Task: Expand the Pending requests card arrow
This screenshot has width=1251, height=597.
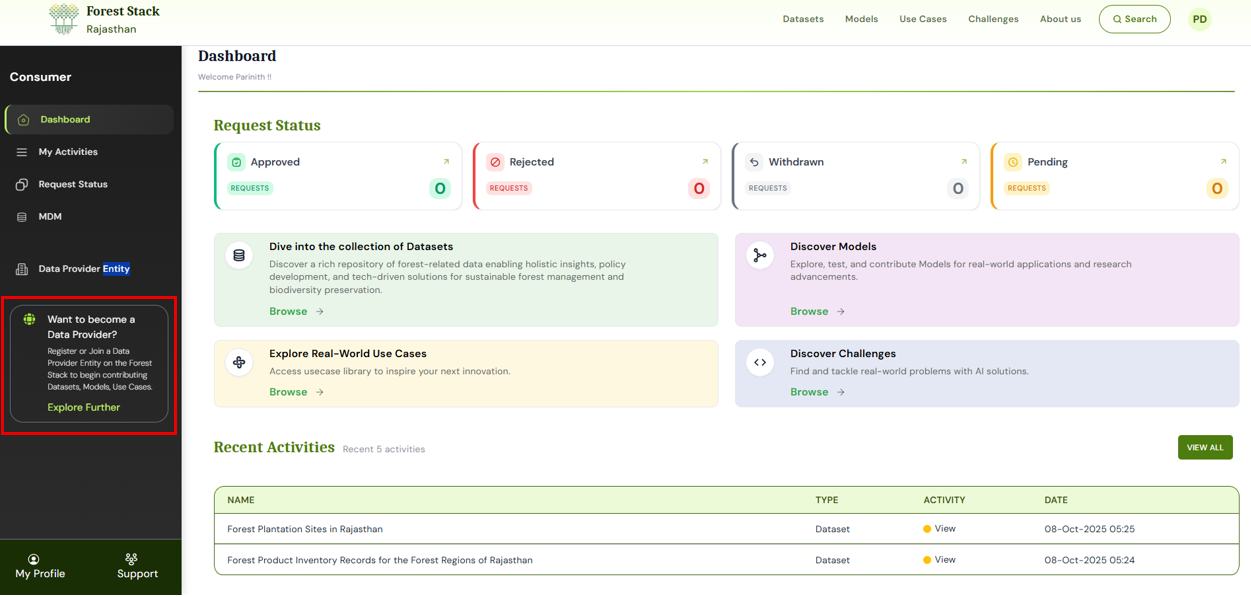Action: point(1223,160)
